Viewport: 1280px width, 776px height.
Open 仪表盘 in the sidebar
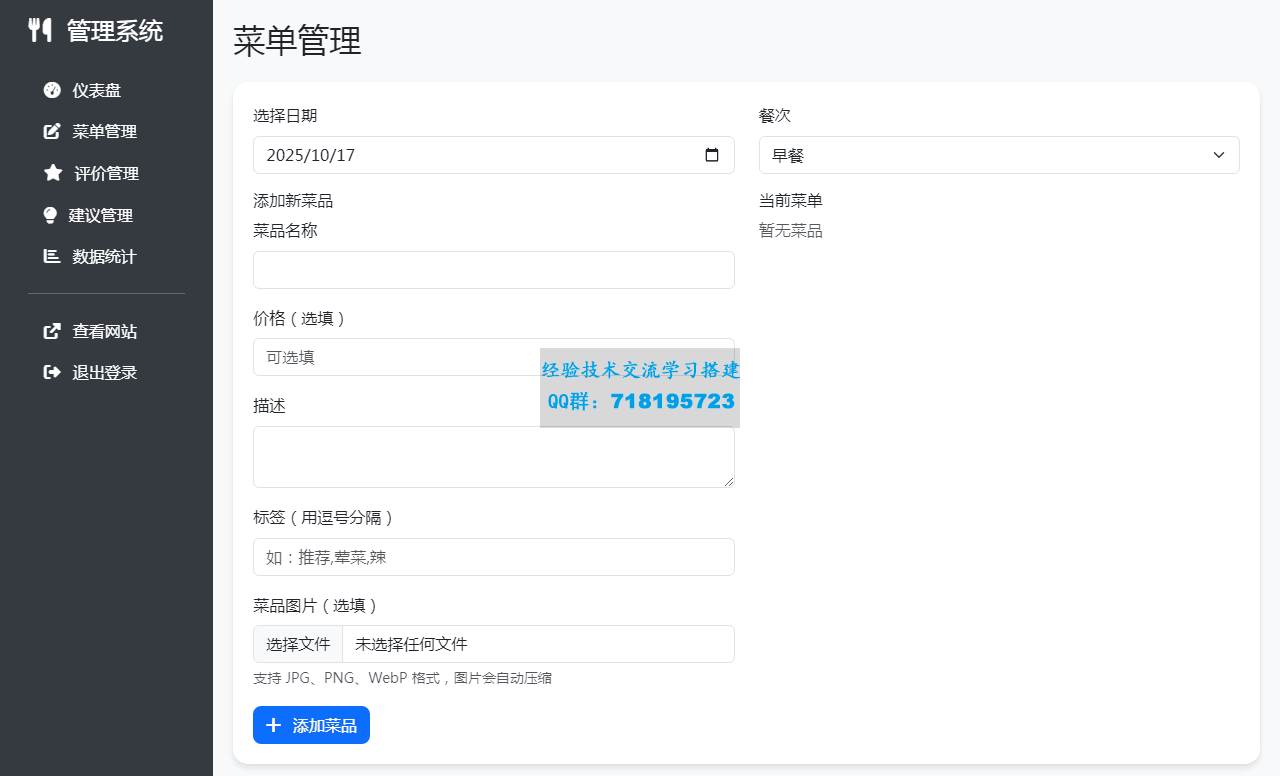tap(96, 90)
